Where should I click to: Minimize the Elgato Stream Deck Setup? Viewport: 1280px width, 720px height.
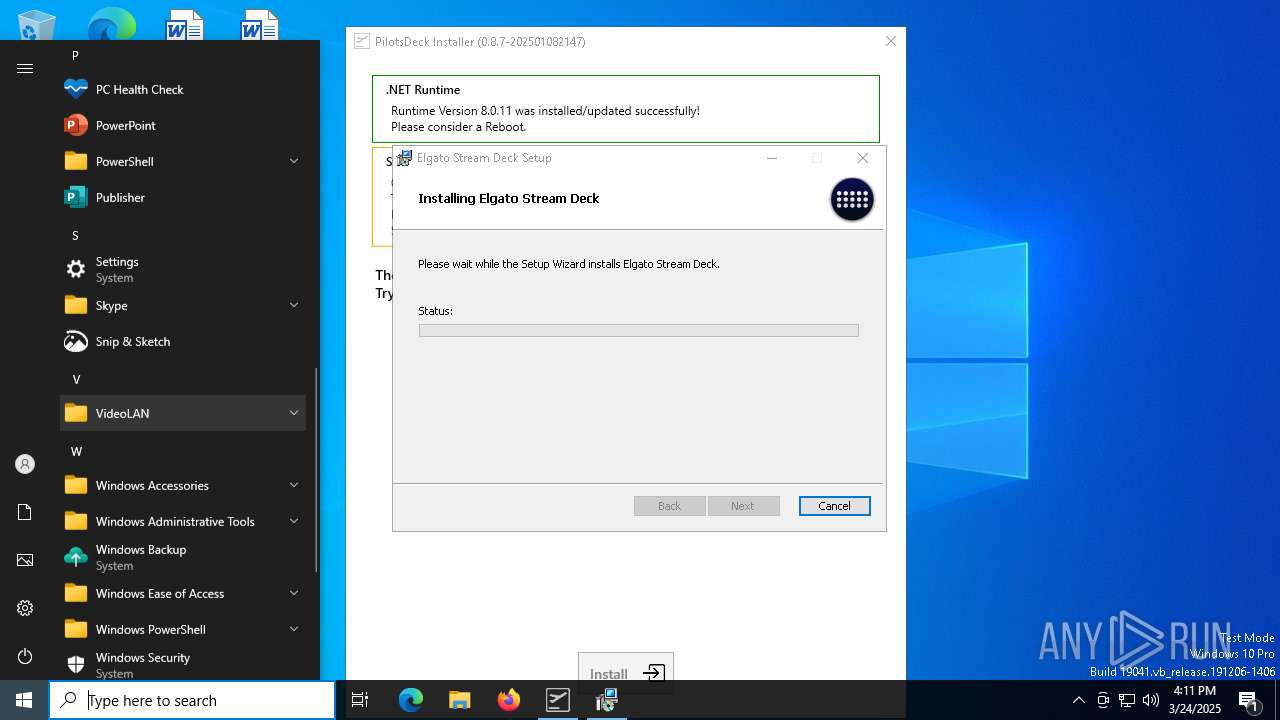772,158
